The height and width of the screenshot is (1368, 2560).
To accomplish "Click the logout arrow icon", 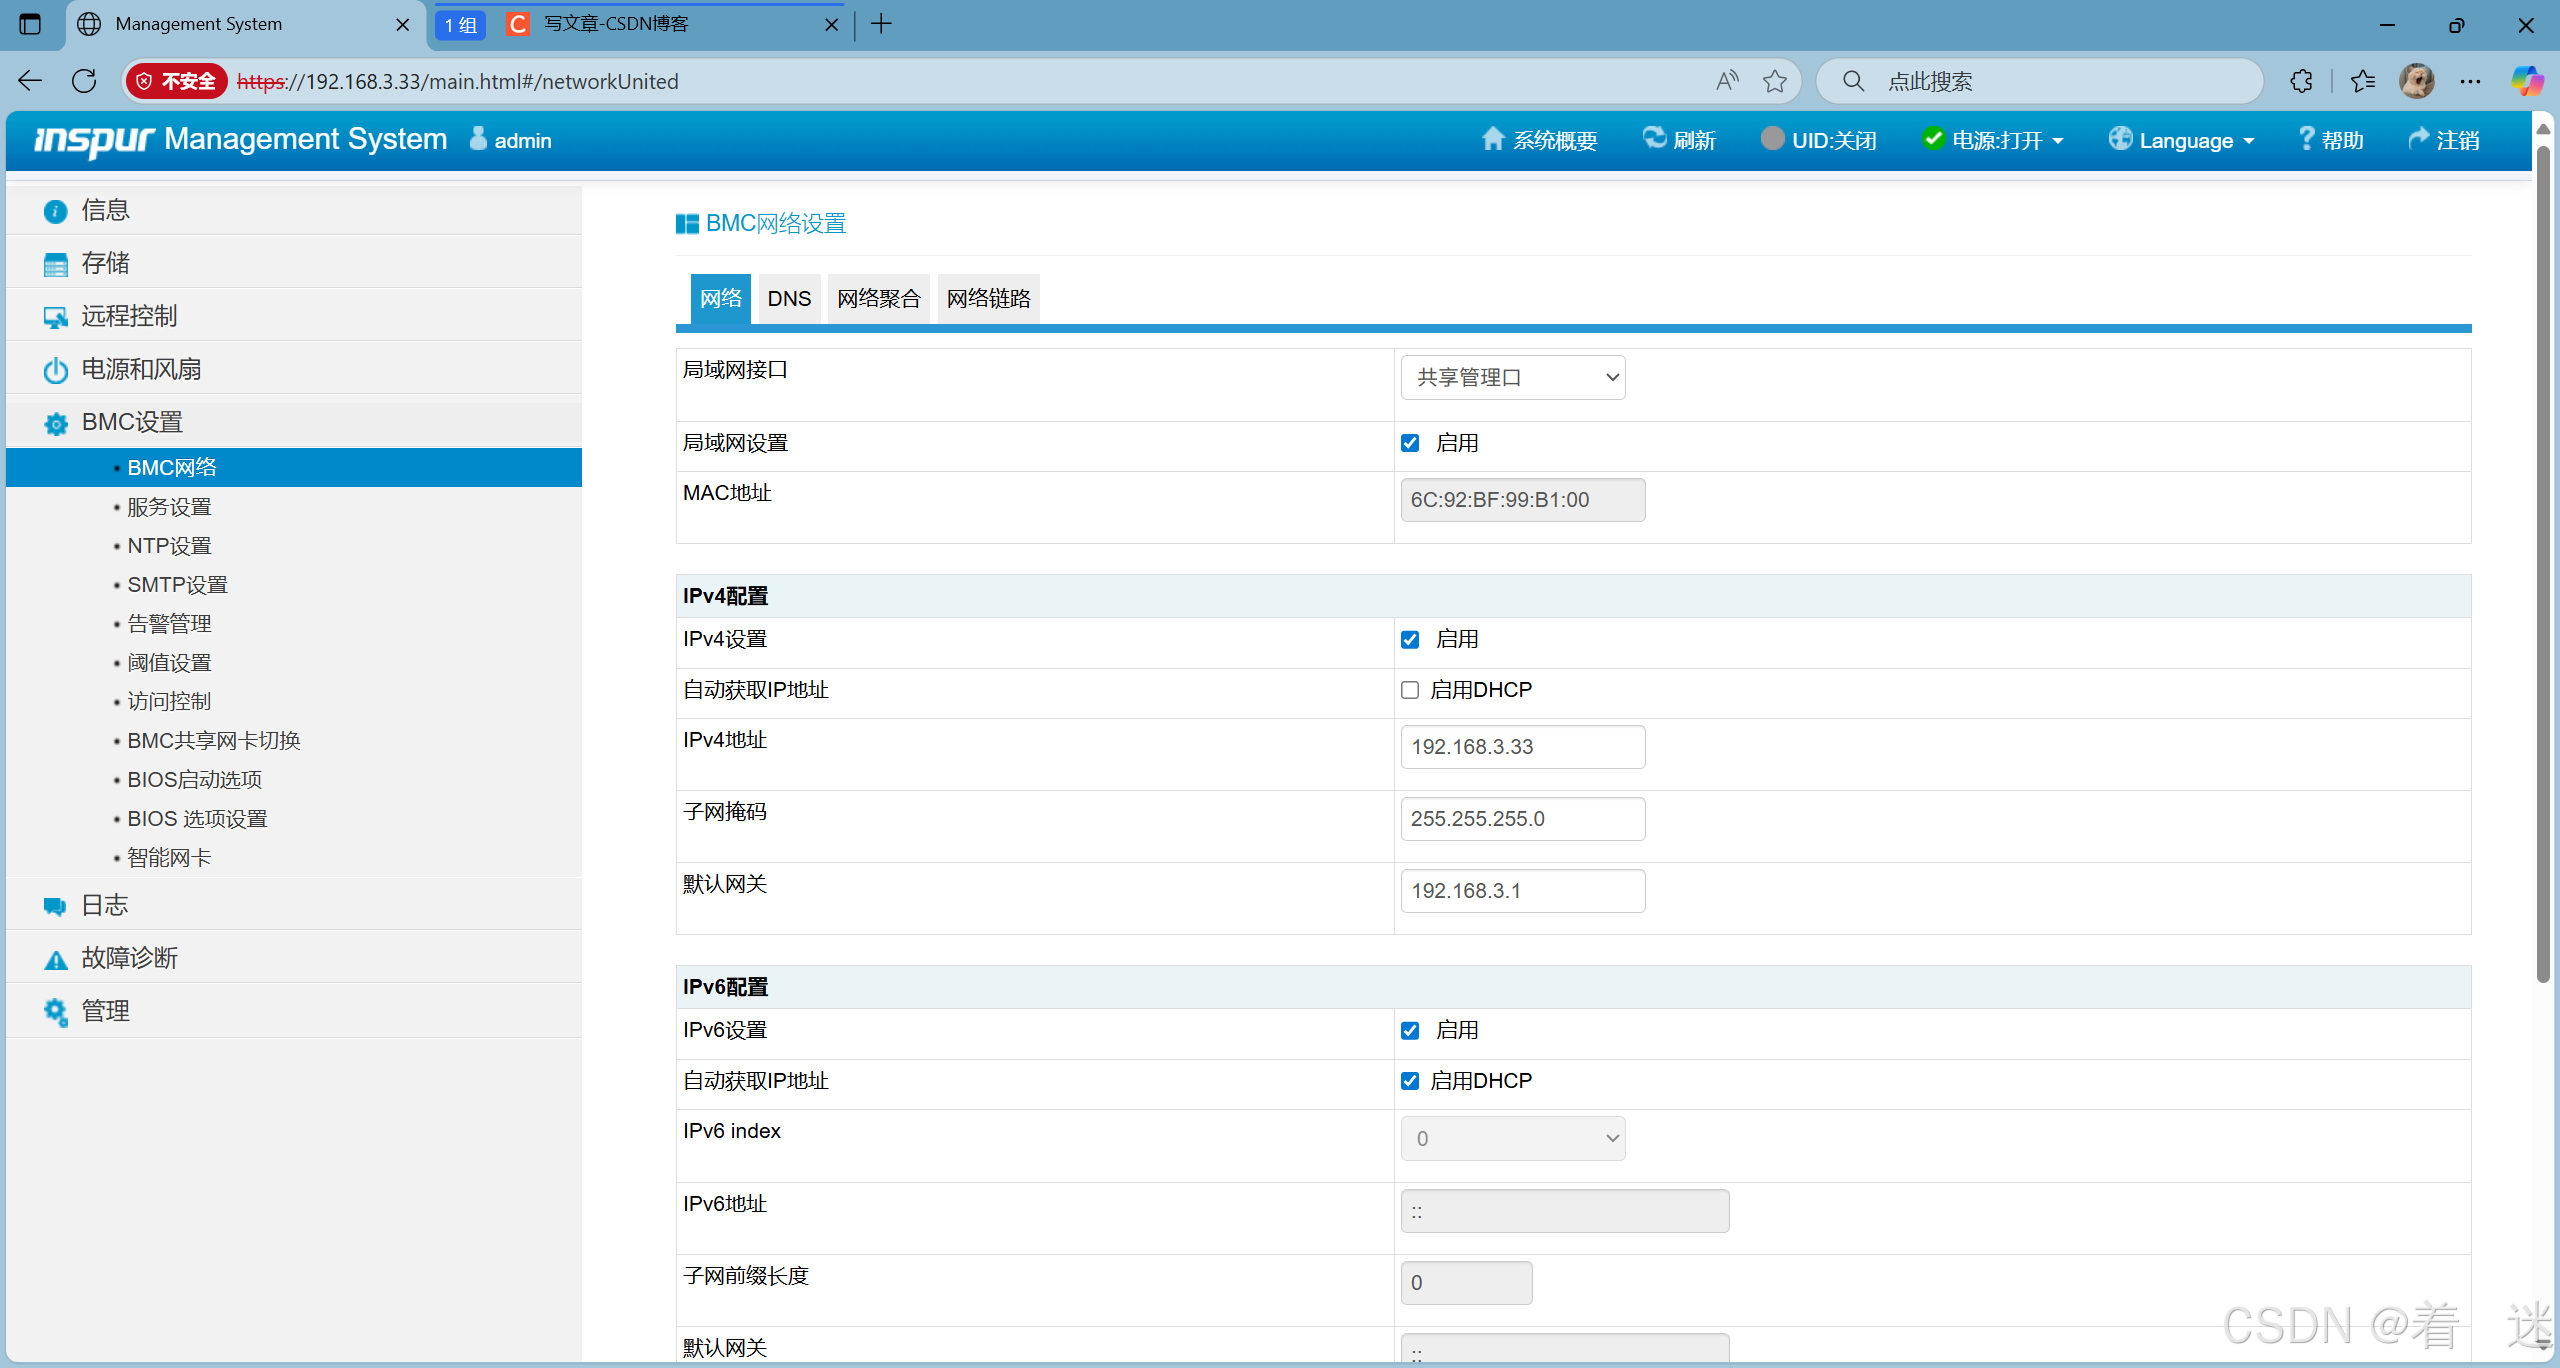I will pyautogui.click(x=2418, y=139).
